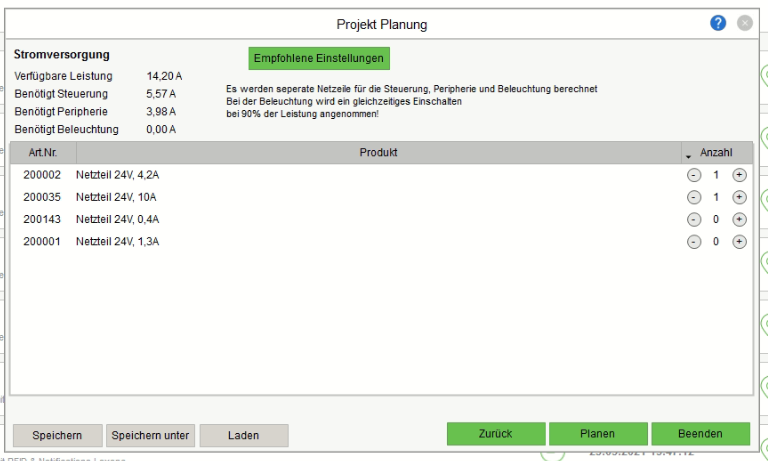768x461 pixels.
Task: Increase quantity of Netzteil 24V, 10A
Action: click(739, 197)
